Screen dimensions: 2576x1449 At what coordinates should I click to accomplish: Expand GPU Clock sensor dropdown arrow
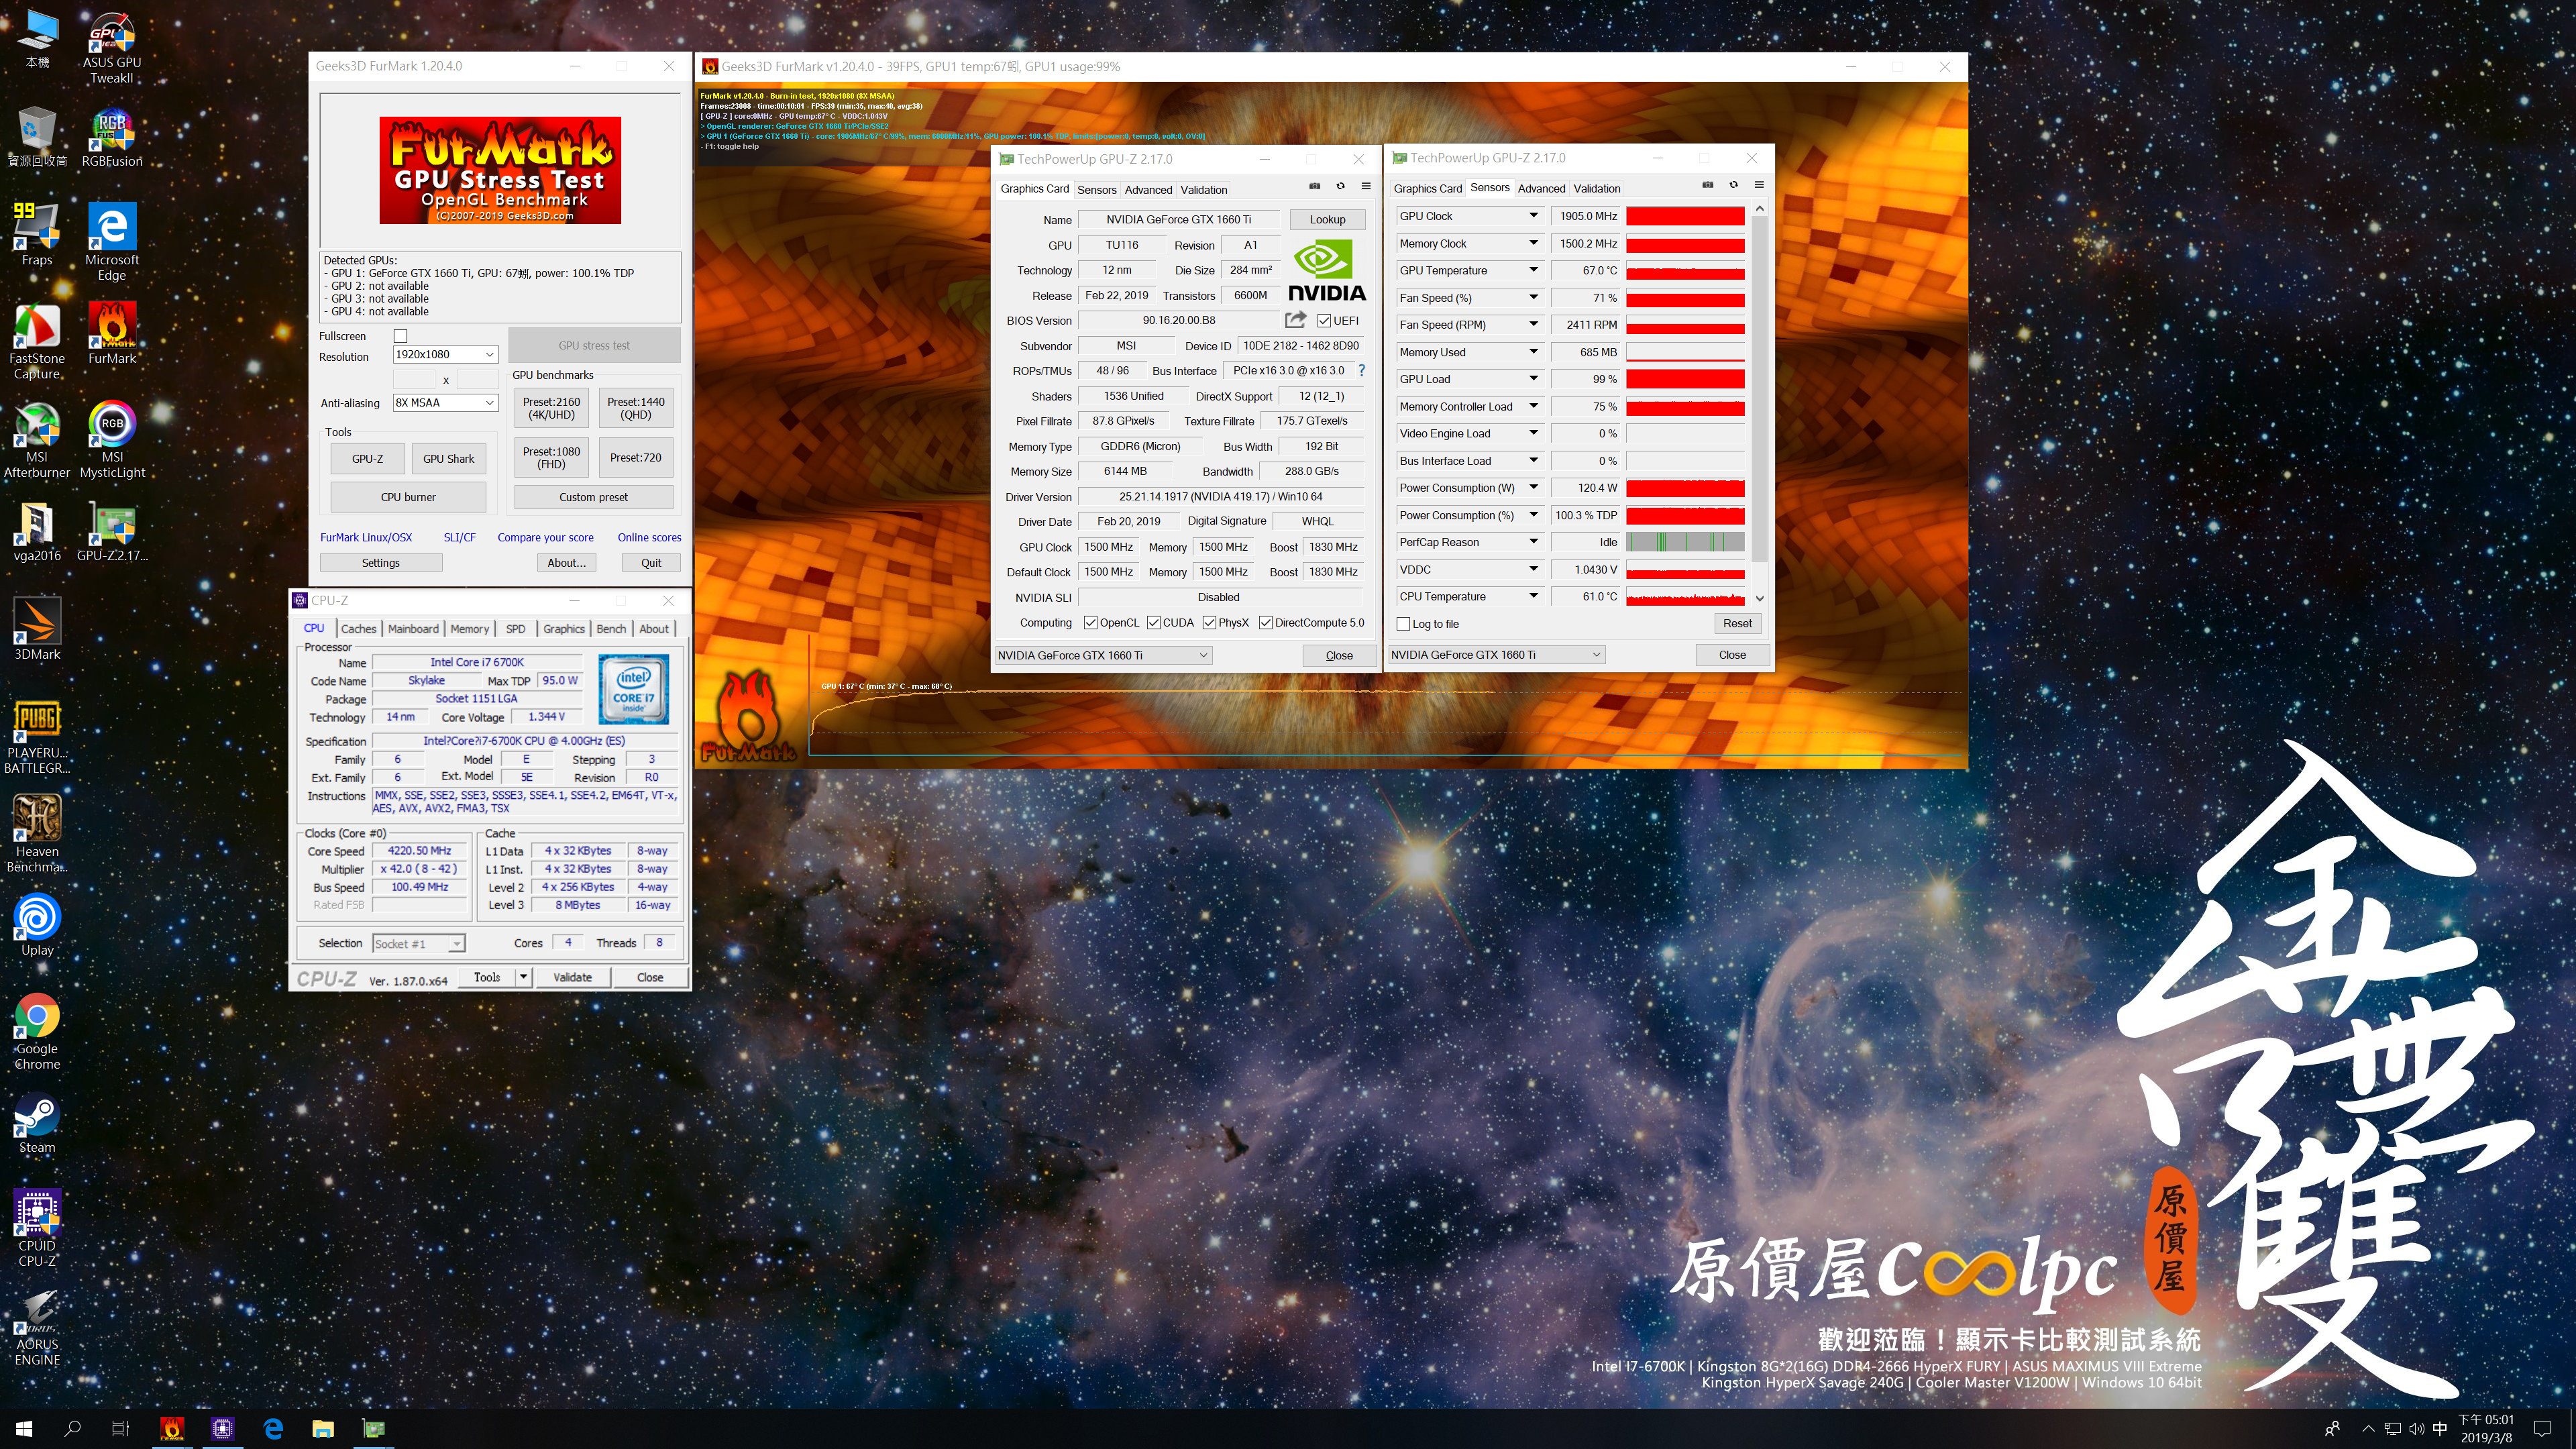(1533, 216)
